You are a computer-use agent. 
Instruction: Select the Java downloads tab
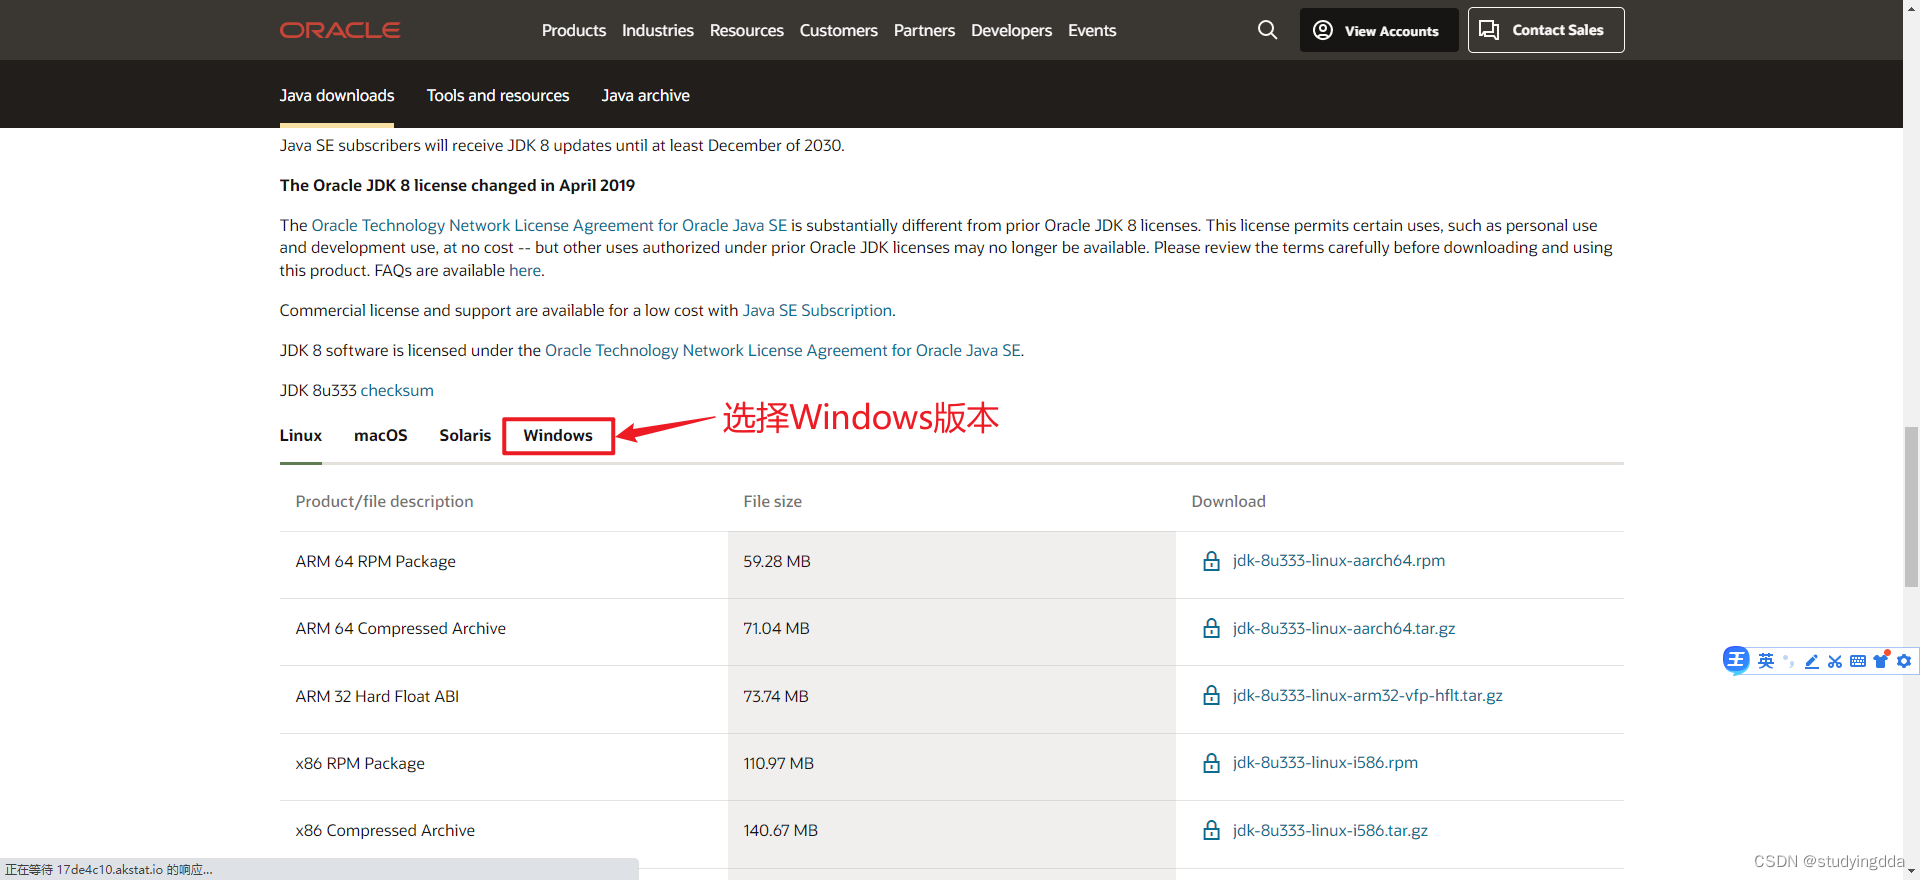(337, 96)
